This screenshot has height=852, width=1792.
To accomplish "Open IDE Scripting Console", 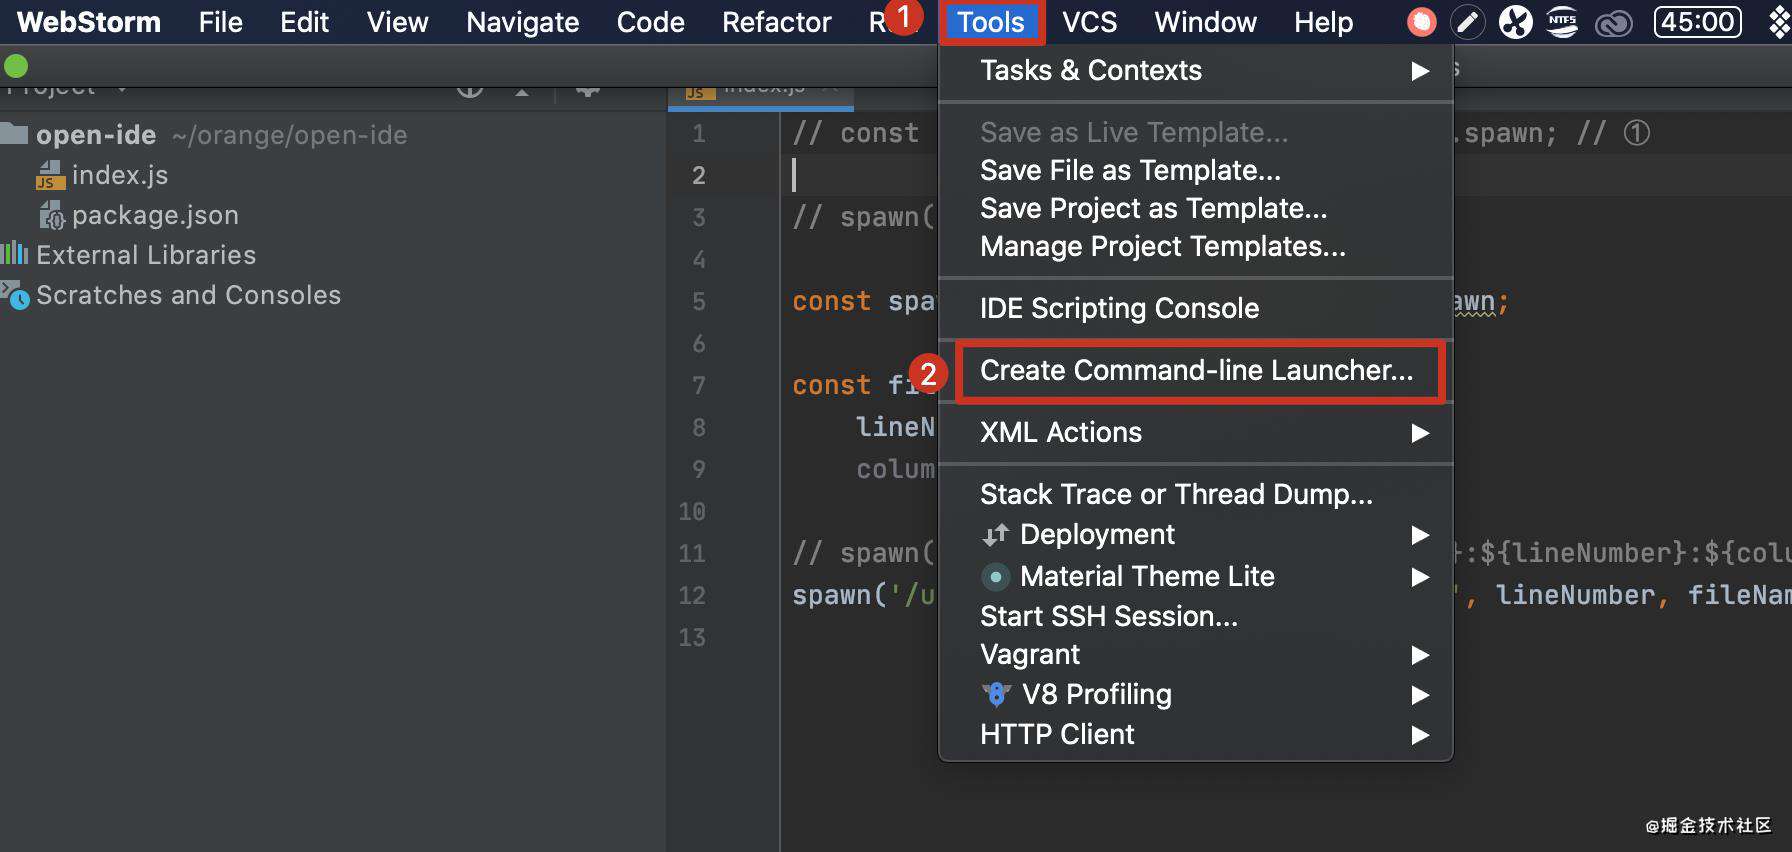I will [1195, 309].
